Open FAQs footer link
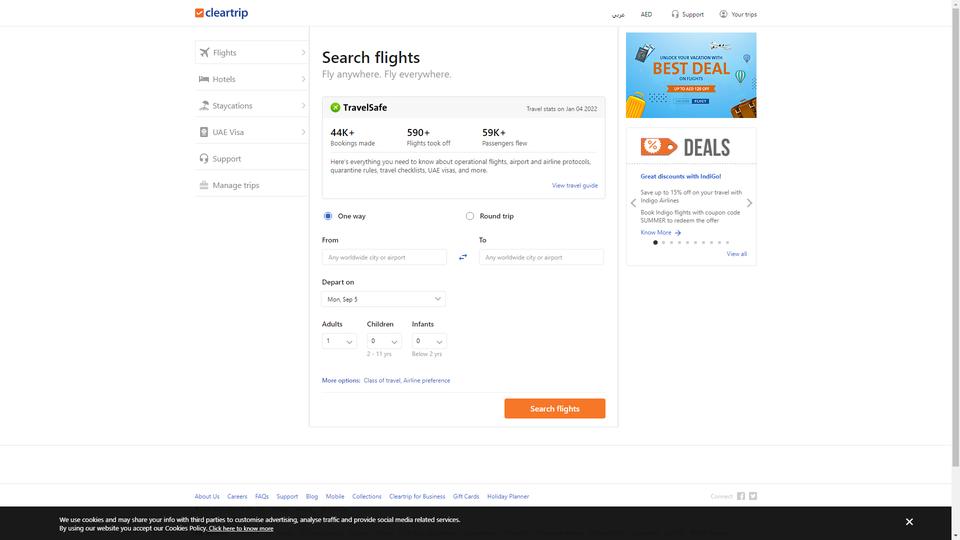Viewport: 960px width, 540px height. coord(262,497)
